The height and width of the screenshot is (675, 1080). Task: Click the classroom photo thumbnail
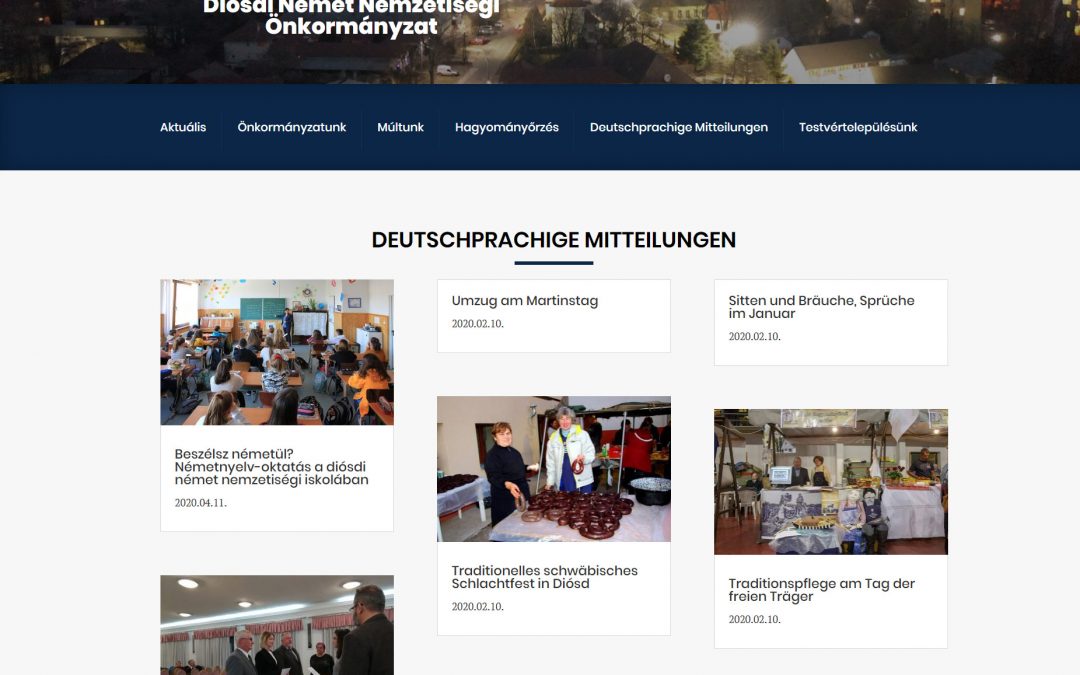(277, 352)
